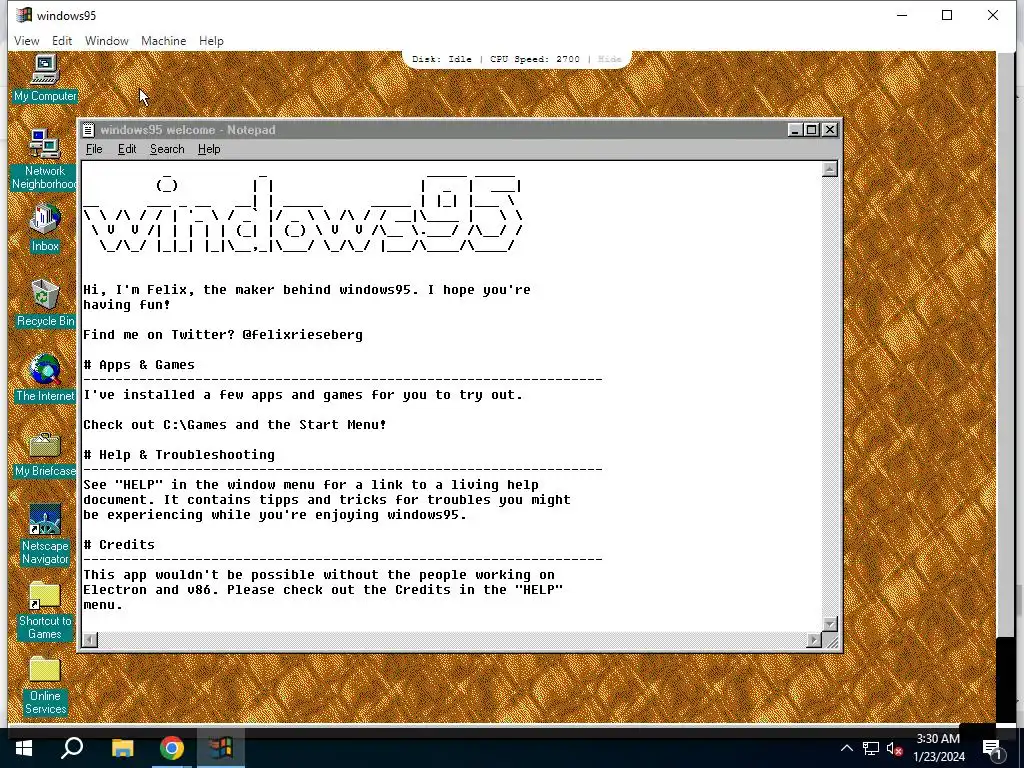Open Notepad's Edit menu
The width and height of the screenshot is (1024, 768).
pos(127,149)
